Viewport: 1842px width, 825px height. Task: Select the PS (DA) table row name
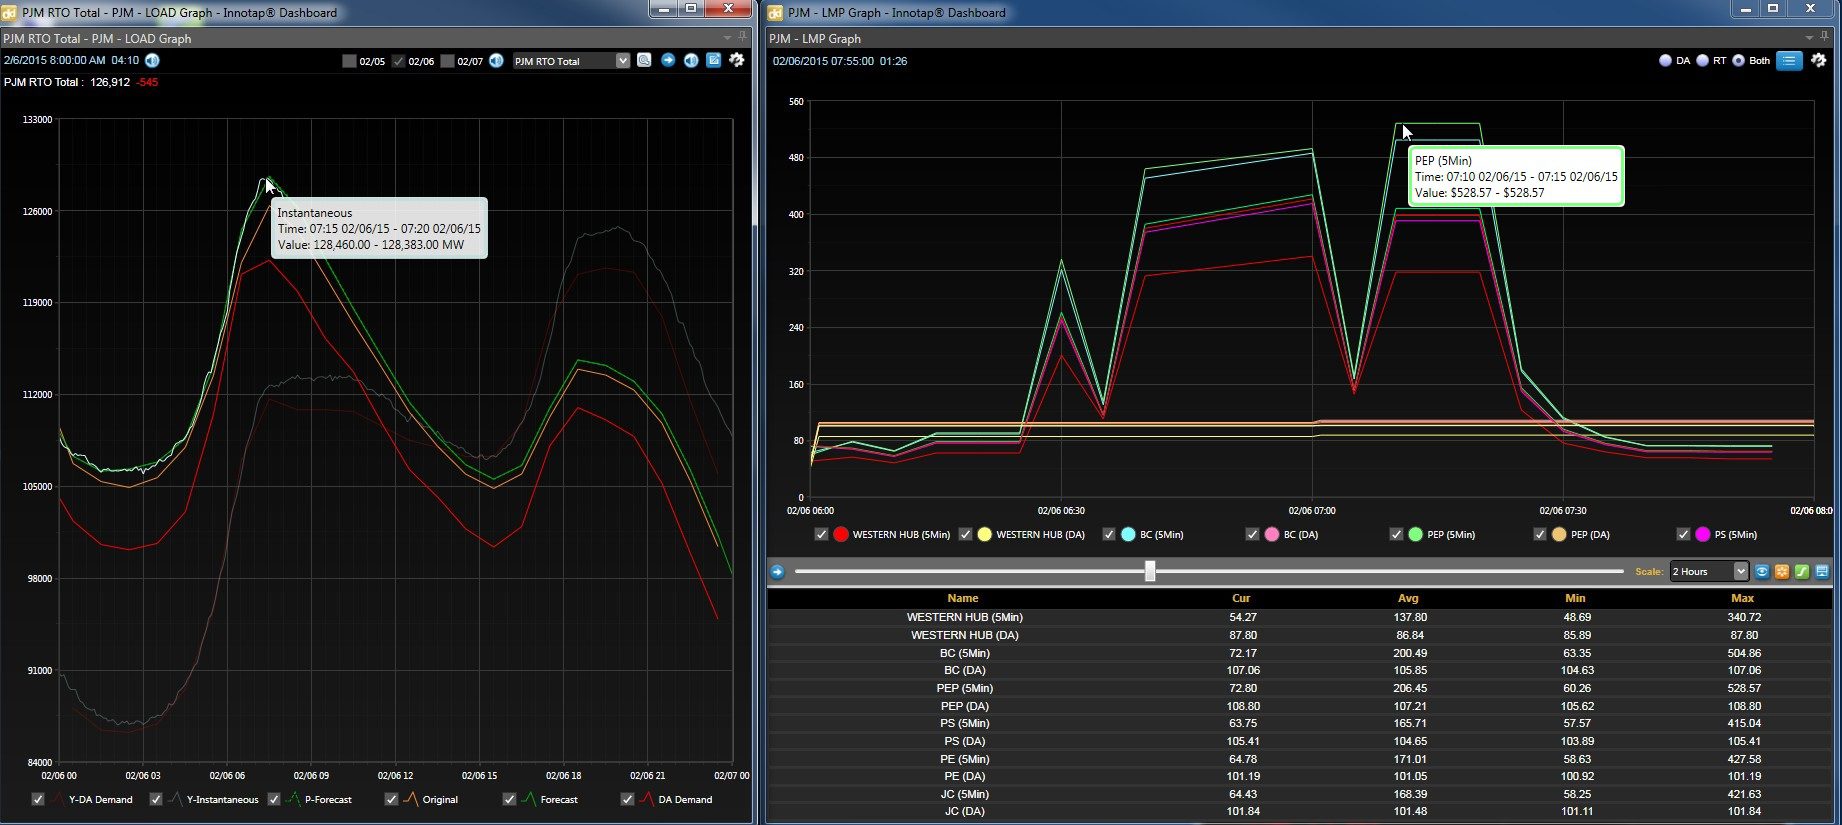(x=964, y=741)
